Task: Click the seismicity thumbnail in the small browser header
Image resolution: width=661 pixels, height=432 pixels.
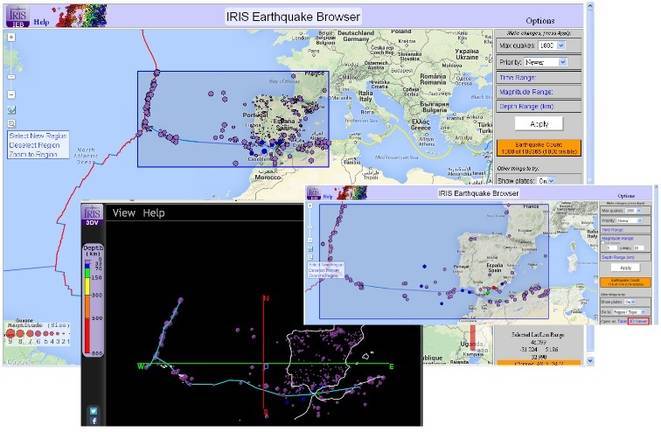Action: 352,193
